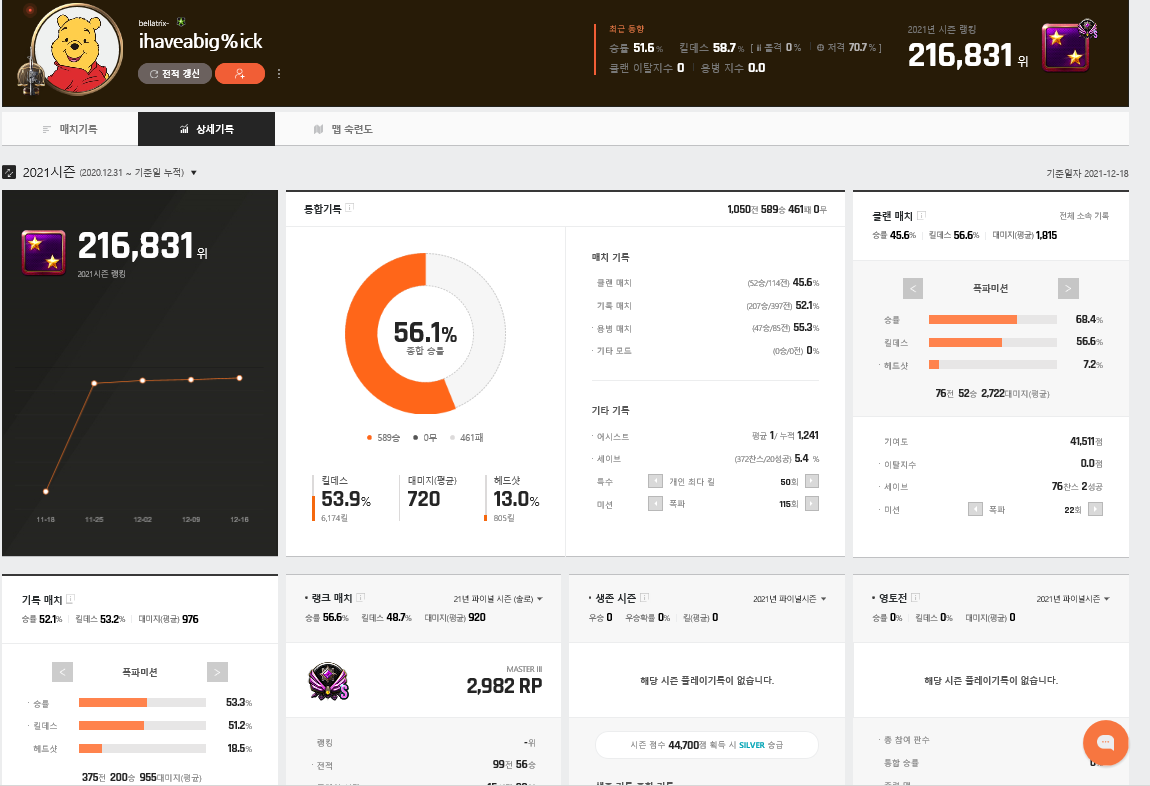
Task: Open the 맵 숙련도 tab
Action: point(344,129)
